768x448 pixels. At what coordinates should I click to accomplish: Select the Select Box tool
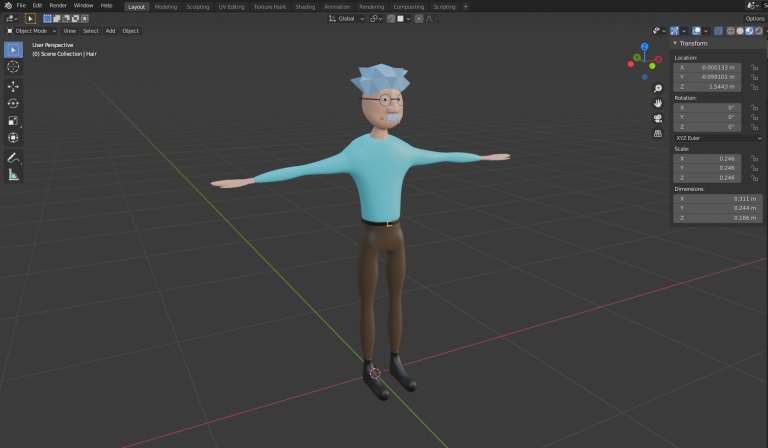point(13,49)
